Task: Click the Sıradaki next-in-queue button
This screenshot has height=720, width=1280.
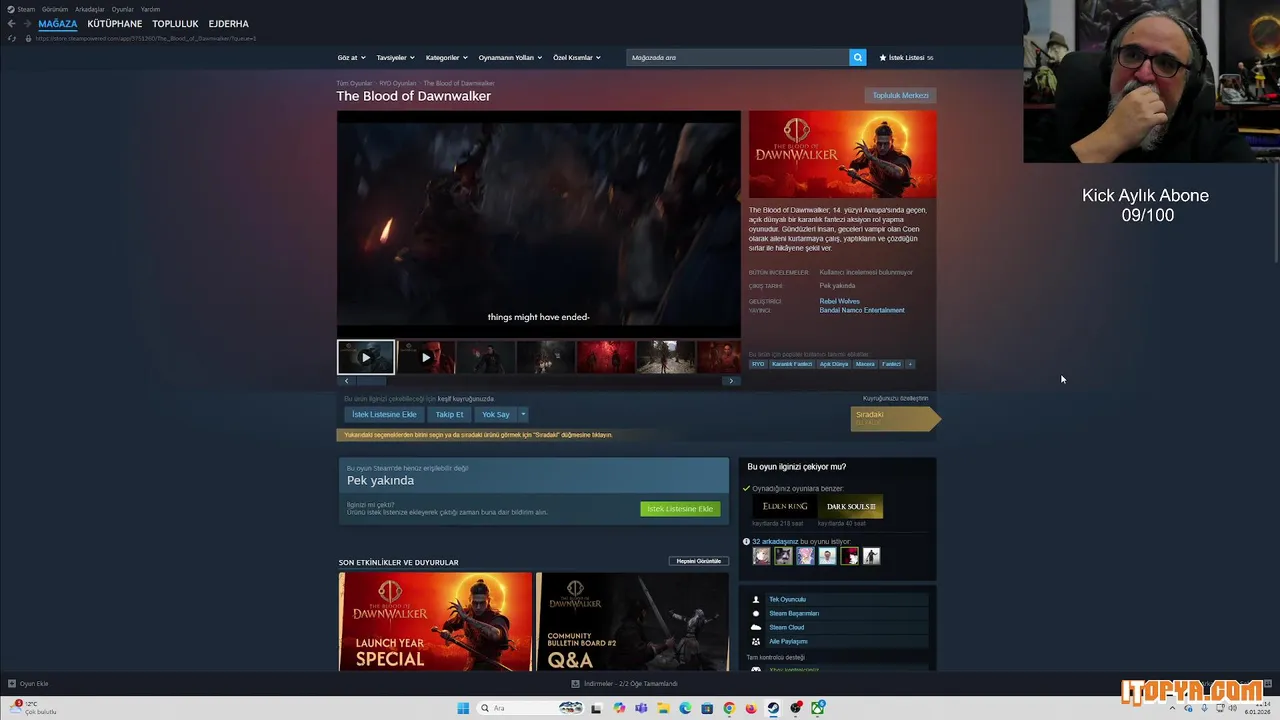Action: pyautogui.click(x=895, y=418)
